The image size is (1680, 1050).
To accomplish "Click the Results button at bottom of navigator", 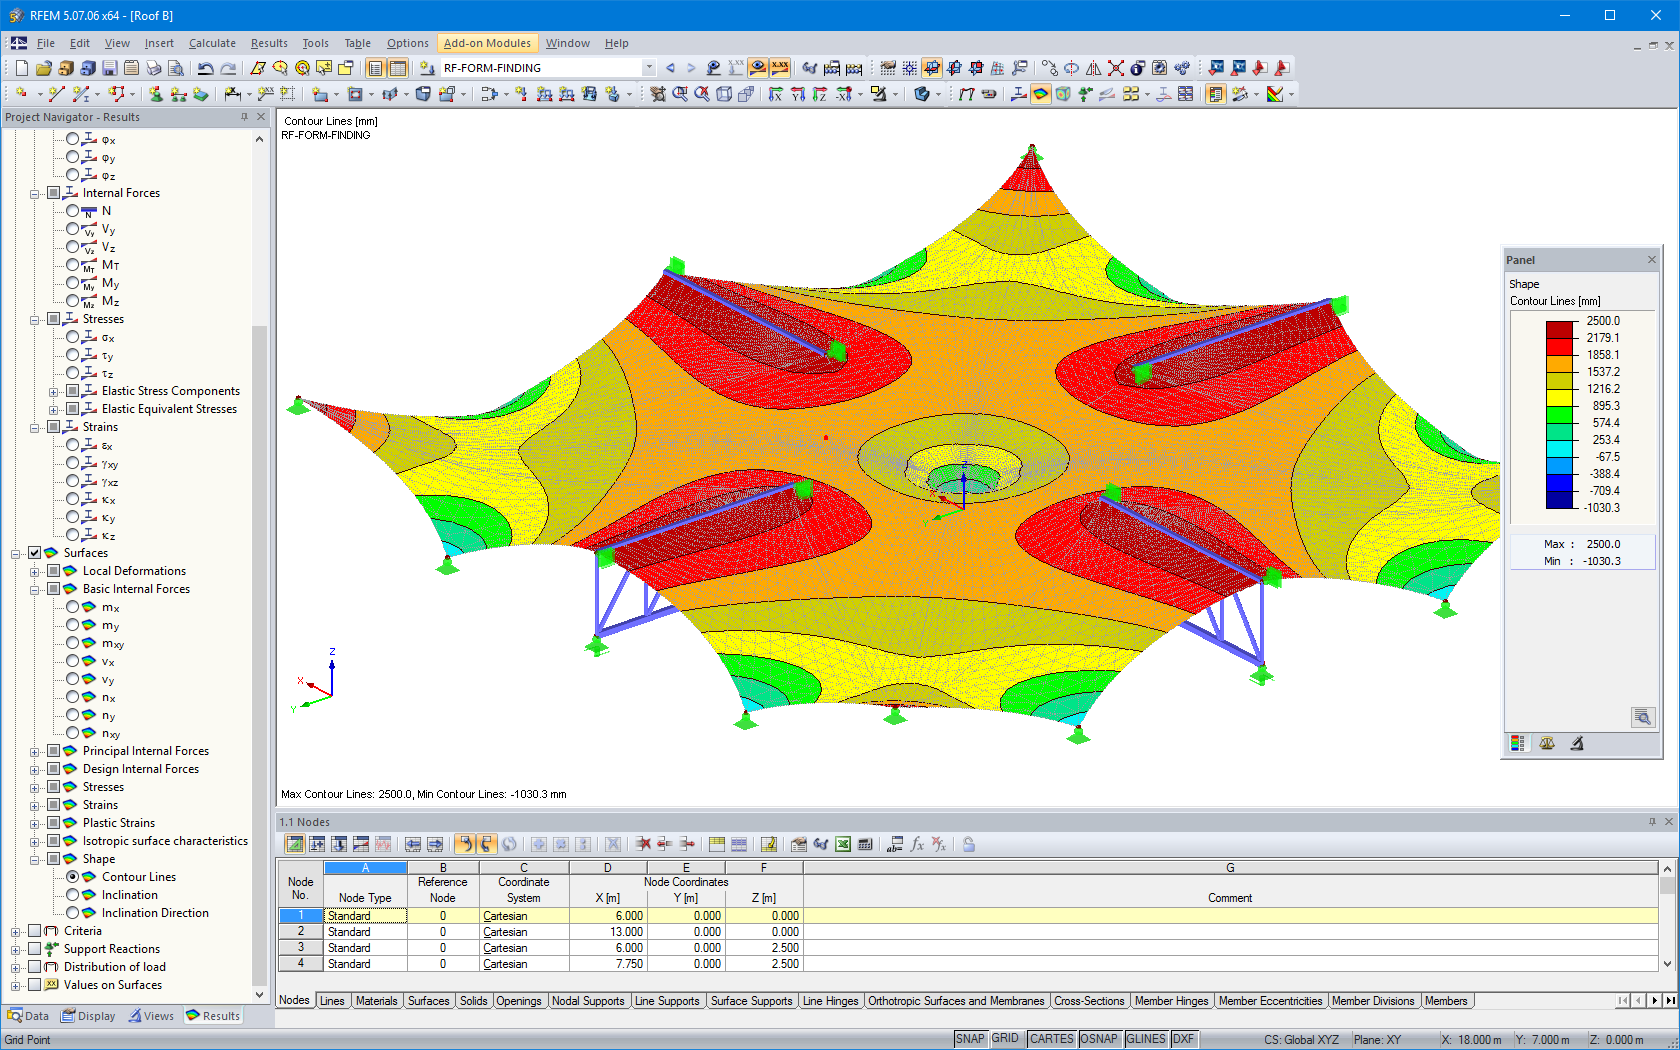I will [x=213, y=1015].
